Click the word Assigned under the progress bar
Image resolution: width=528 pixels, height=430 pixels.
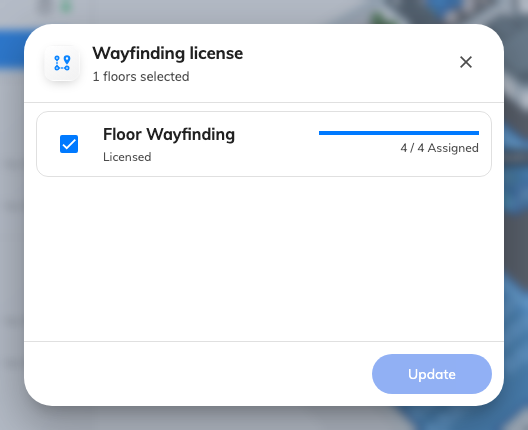(x=453, y=148)
